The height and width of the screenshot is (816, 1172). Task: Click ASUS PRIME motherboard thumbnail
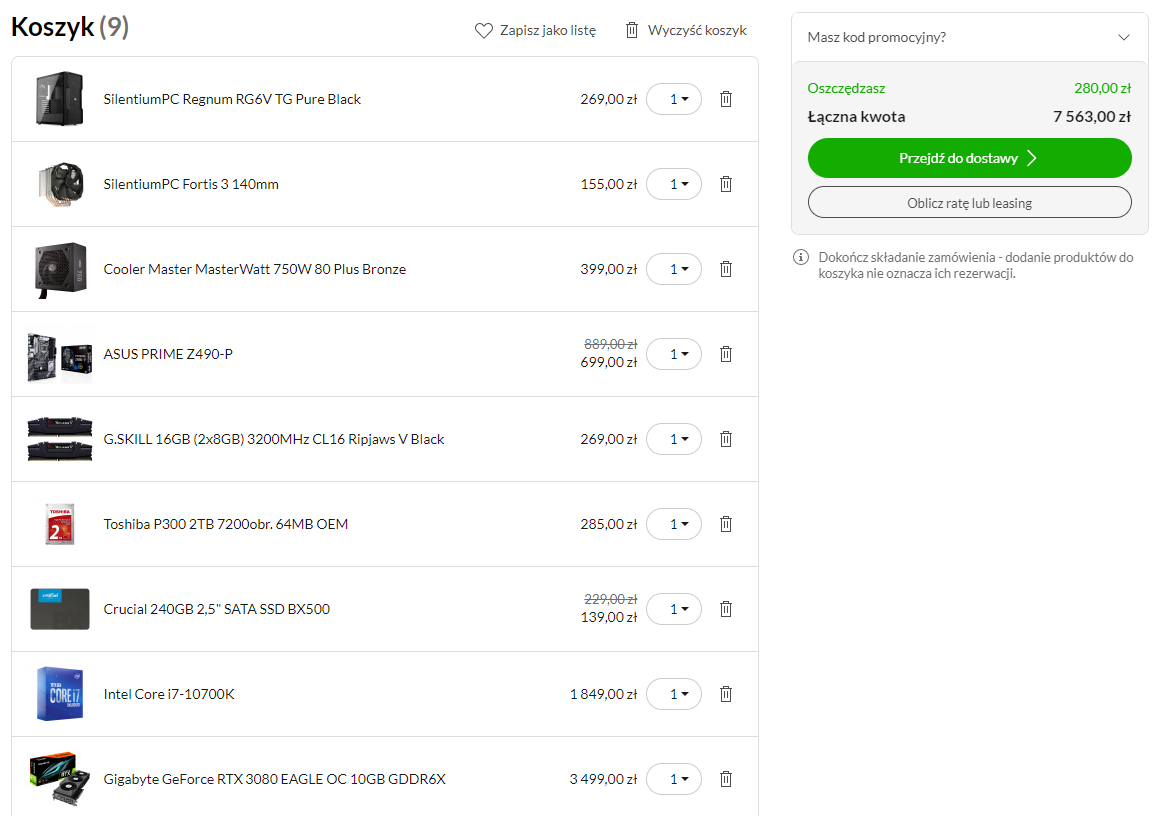coord(60,357)
